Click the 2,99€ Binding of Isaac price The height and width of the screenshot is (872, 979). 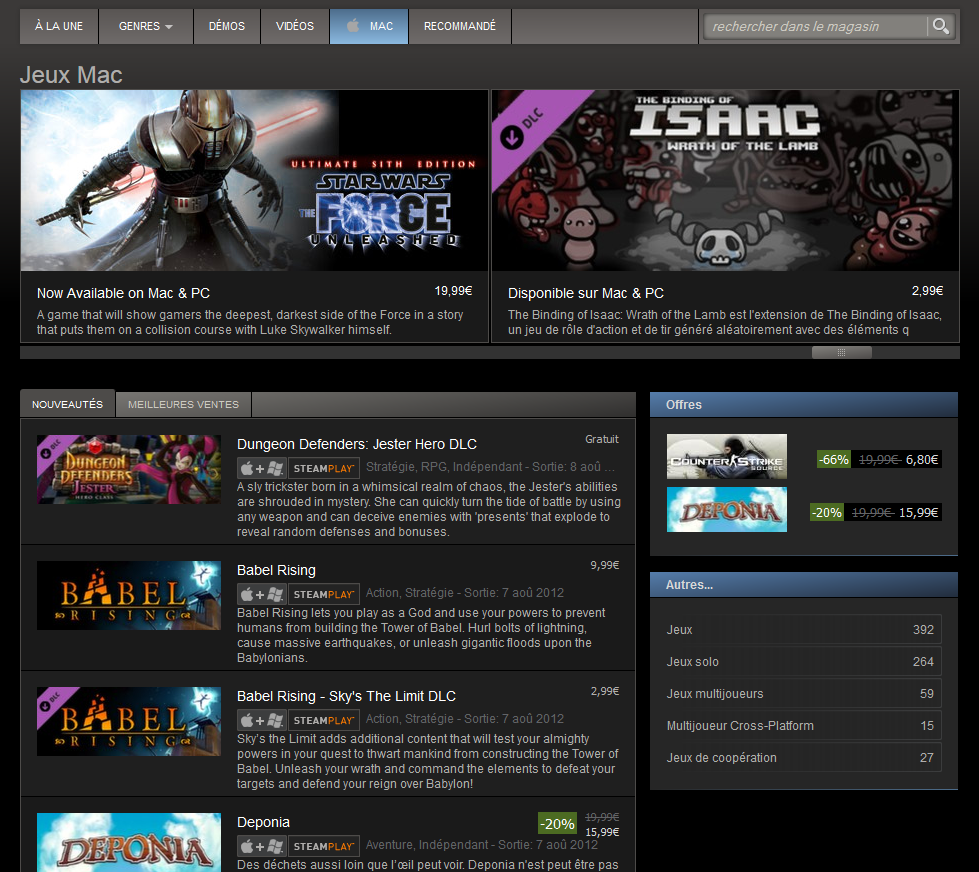click(x=927, y=291)
